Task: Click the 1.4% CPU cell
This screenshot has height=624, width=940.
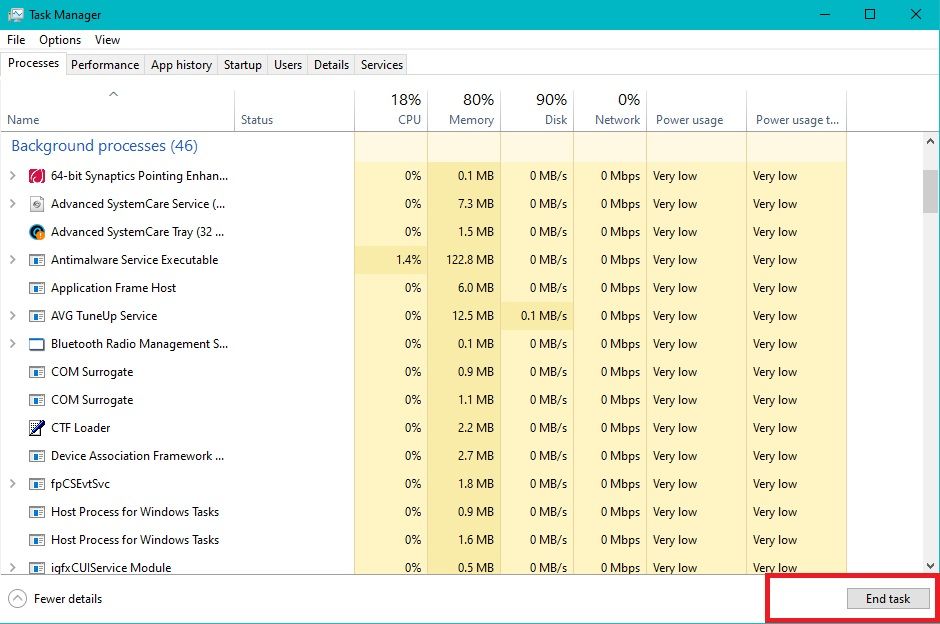Action: coord(391,260)
